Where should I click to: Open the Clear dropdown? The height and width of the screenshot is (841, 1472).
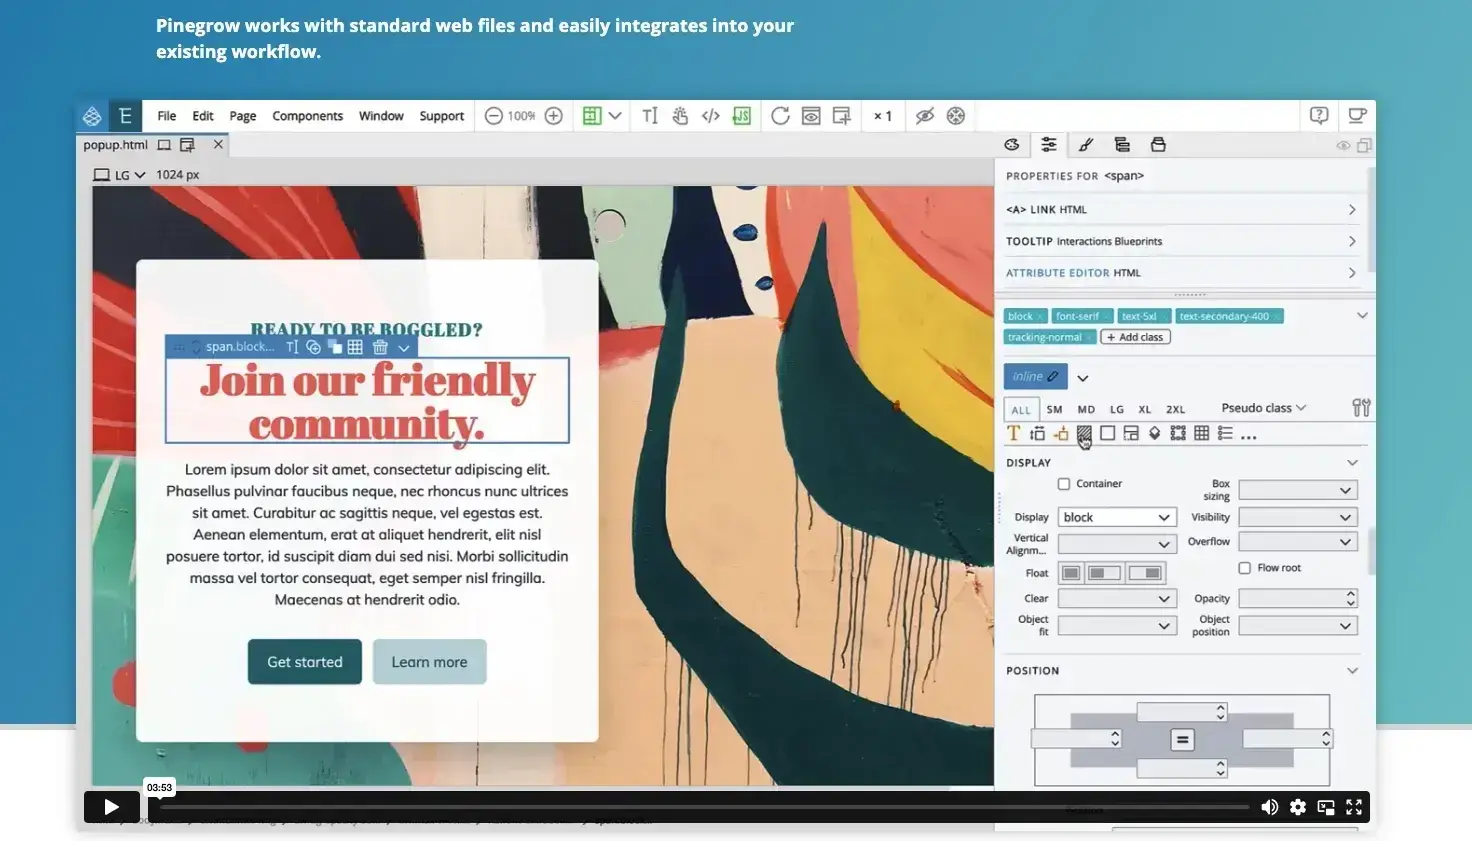(1117, 598)
